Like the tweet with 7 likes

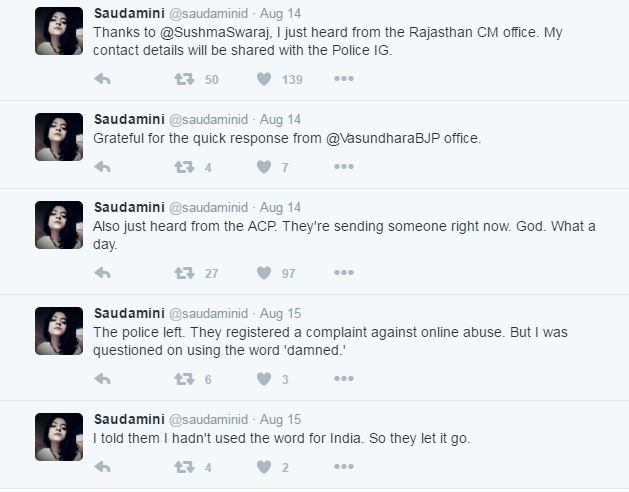(x=264, y=167)
